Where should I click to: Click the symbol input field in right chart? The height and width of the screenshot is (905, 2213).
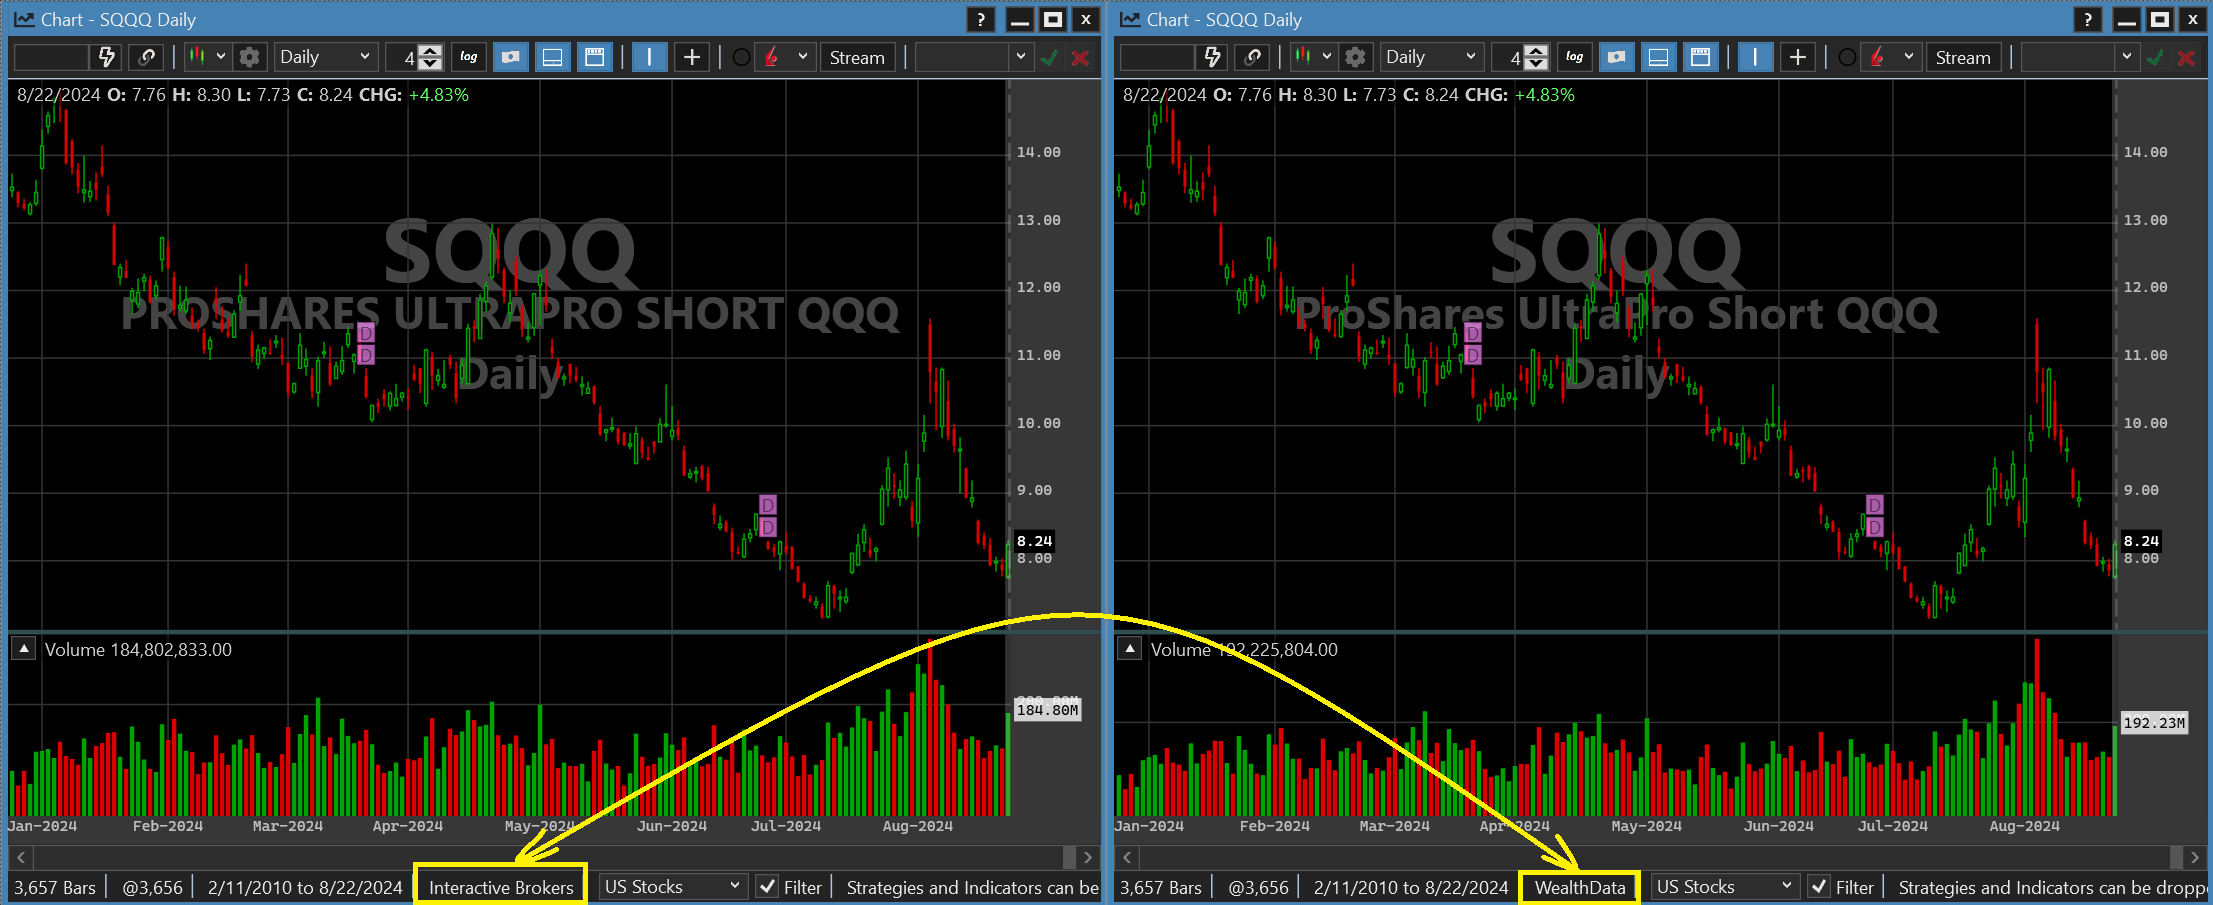1158,57
